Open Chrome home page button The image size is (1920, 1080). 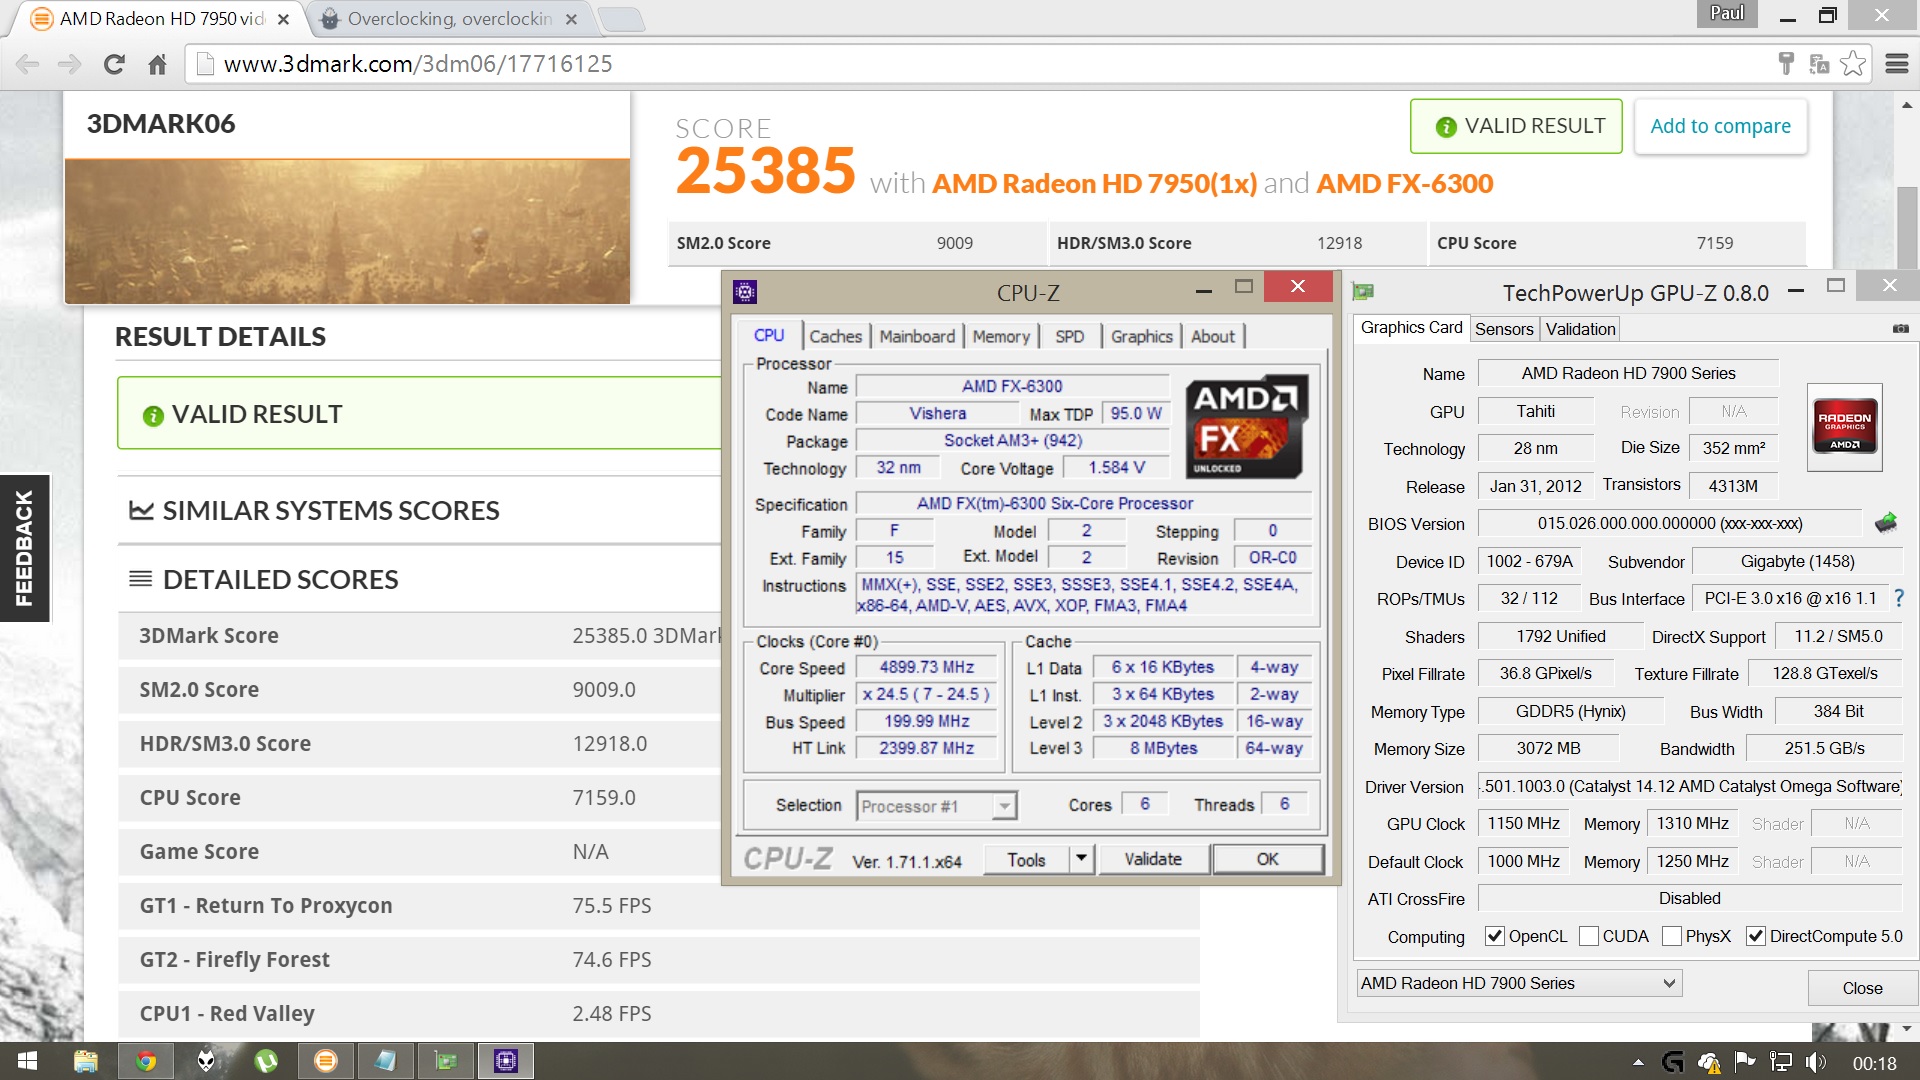[x=157, y=64]
